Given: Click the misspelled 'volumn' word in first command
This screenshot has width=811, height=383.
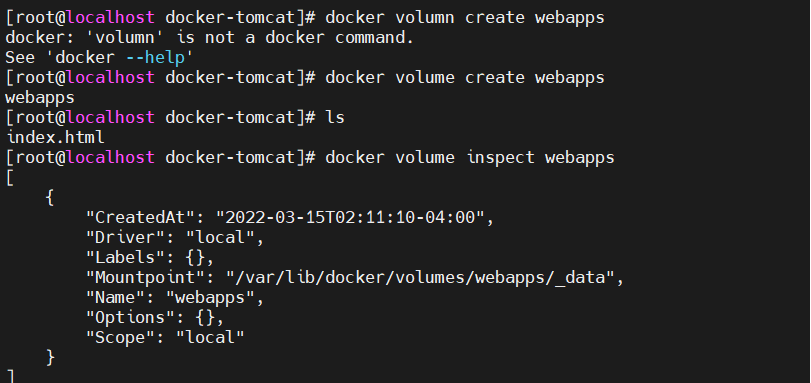Looking at the screenshot, I should pyautogui.click(x=425, y=18).
